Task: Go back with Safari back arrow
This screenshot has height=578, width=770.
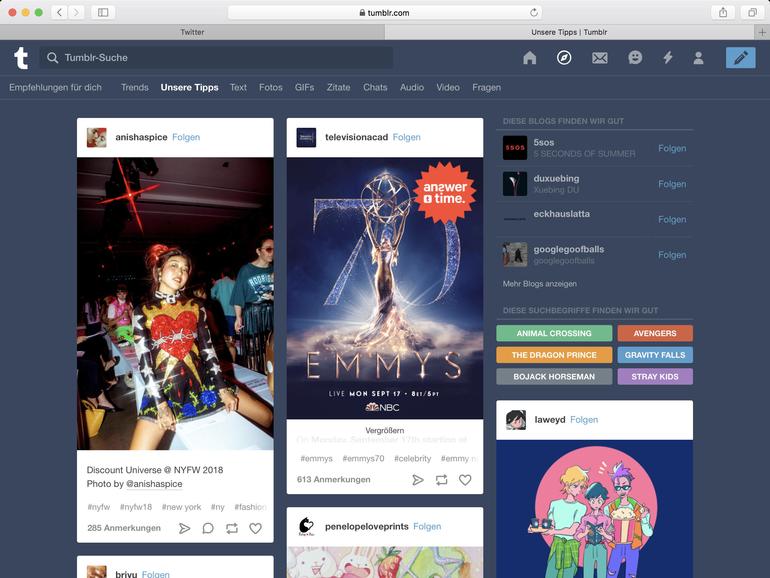Action: [59, 12]
